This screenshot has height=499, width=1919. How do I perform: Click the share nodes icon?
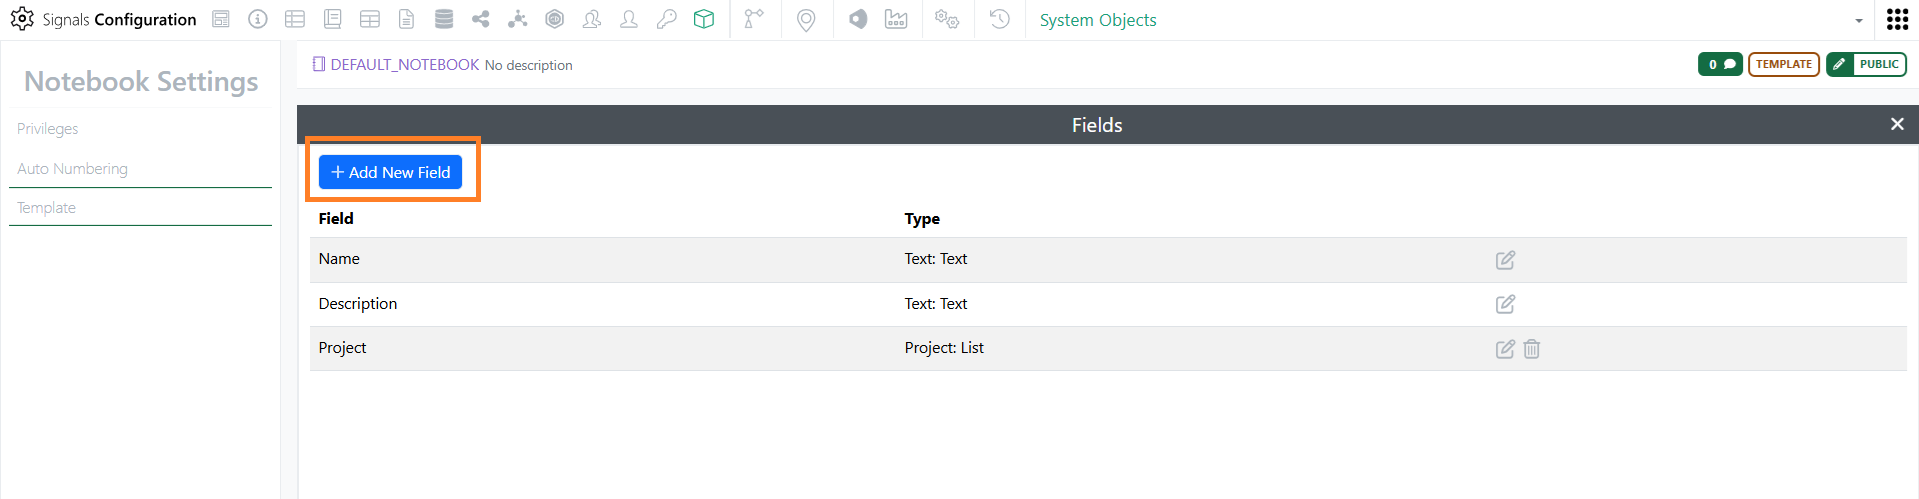pyautogui.click(x=481, y=19)
